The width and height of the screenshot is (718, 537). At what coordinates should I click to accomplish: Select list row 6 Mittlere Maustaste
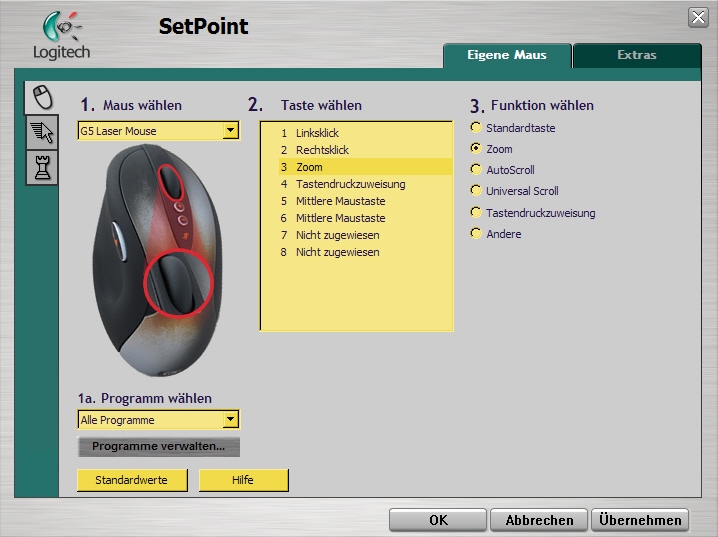pos(365,218)
